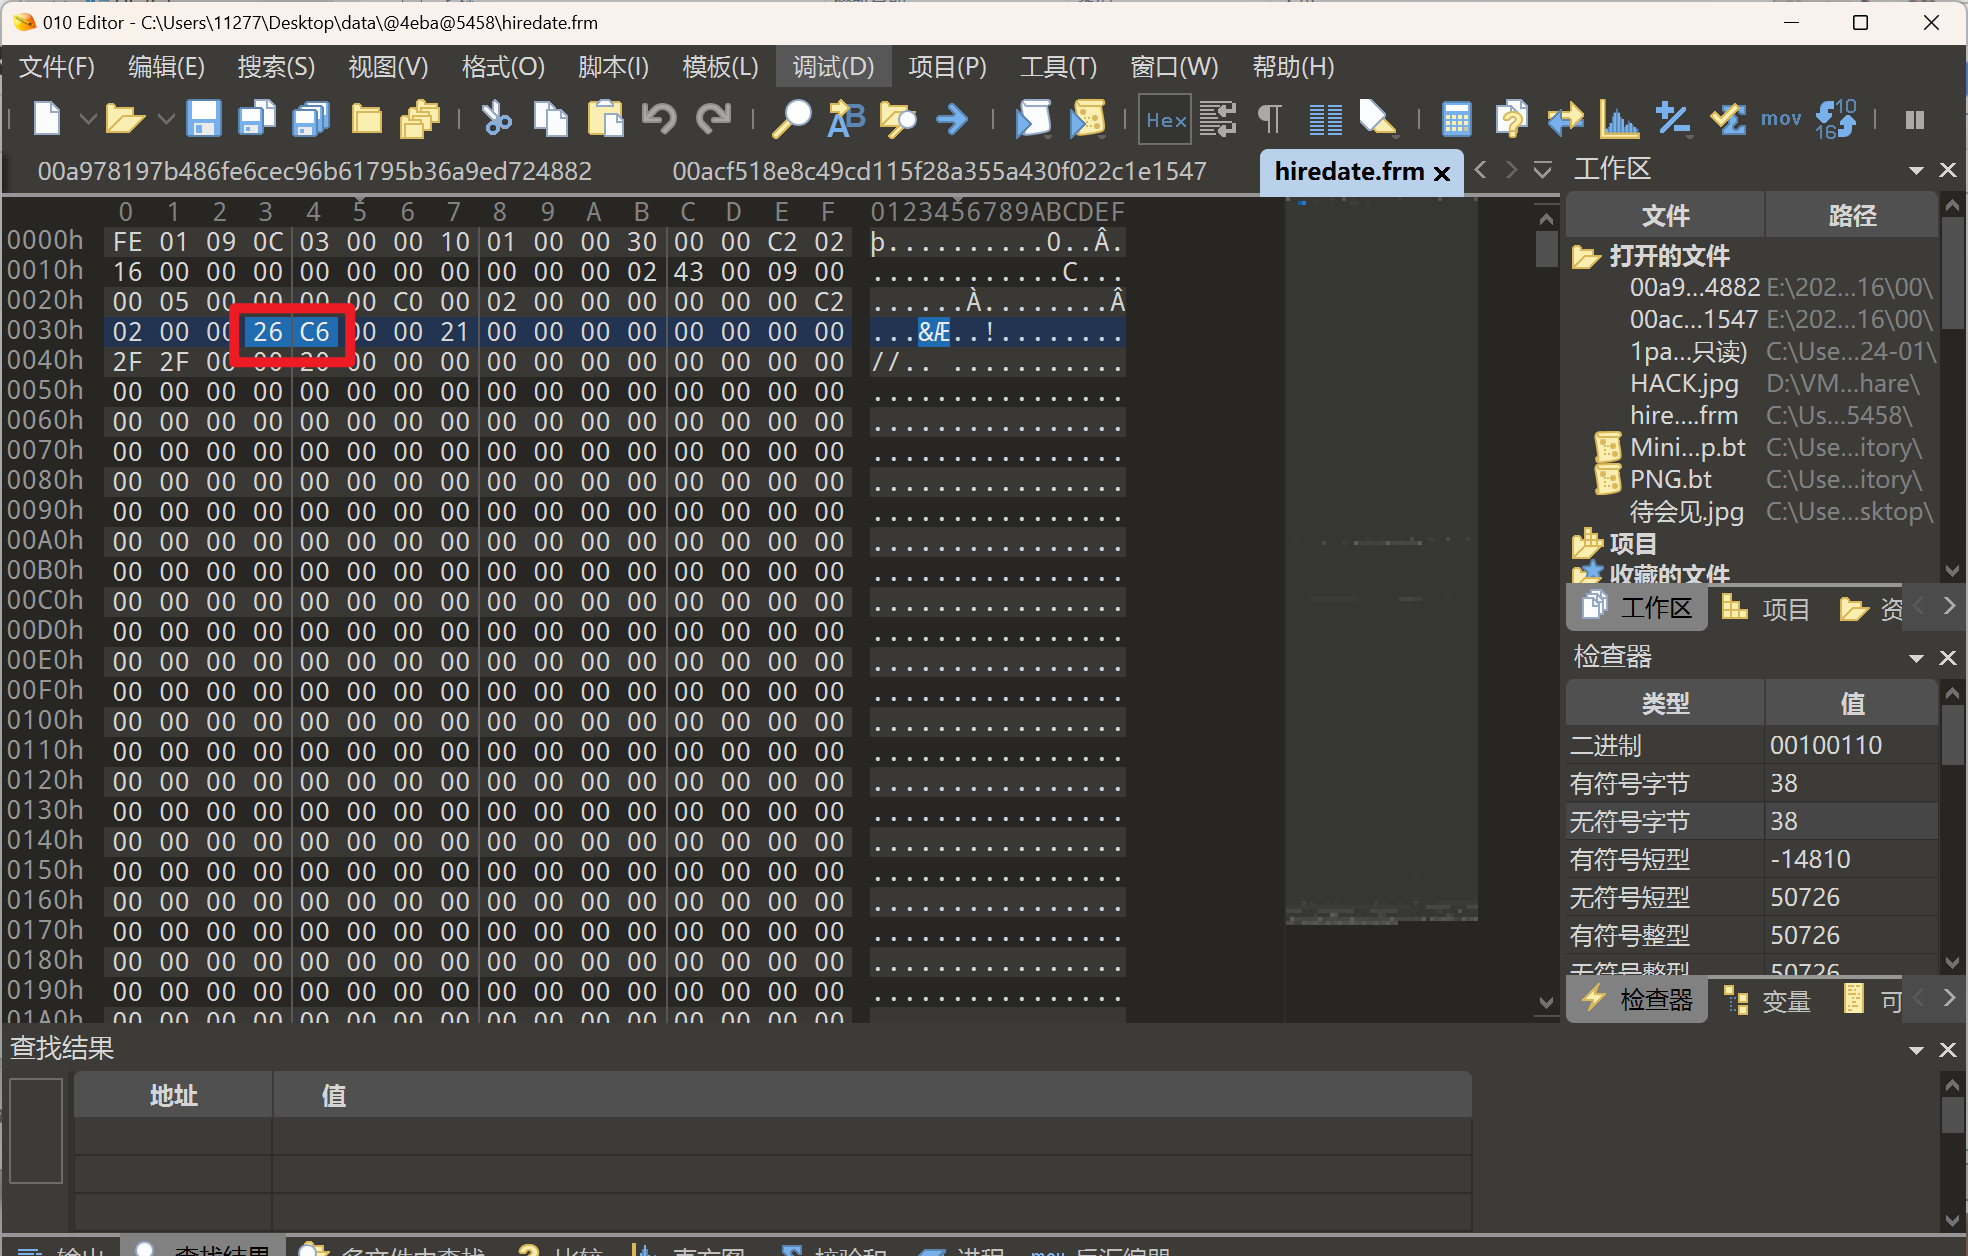1968x1256 pixels.
Task: Select the 无符号短型 row in the inspector
Action: 1752,898
